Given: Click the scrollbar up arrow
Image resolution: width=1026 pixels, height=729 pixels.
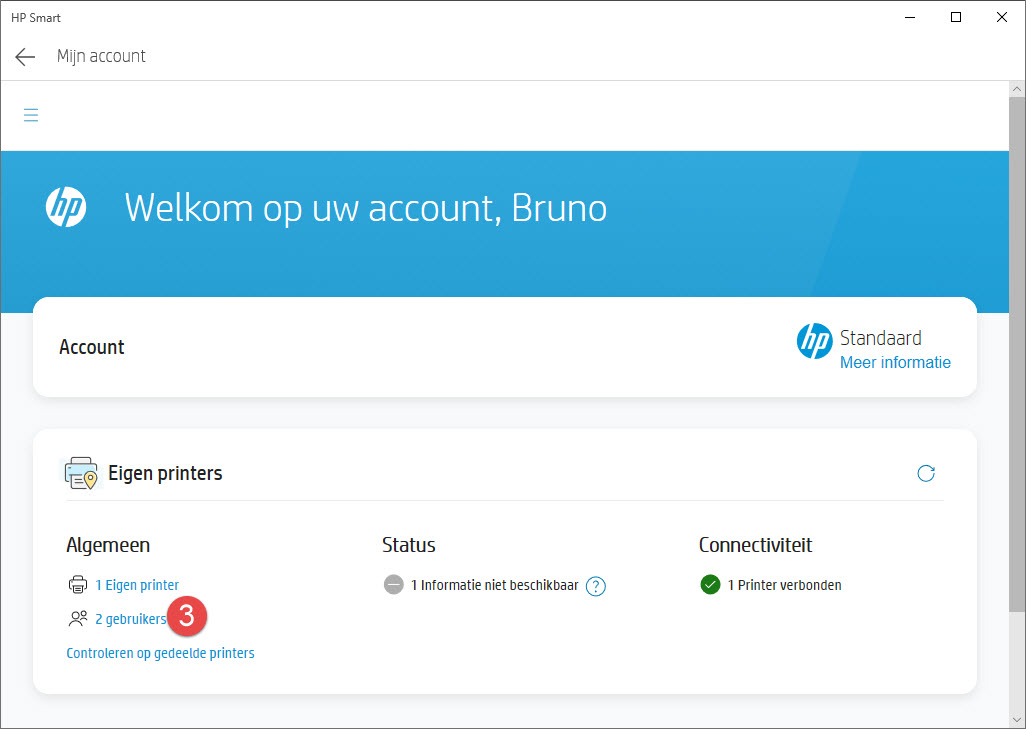Looking at the screenshot, I should coord(1016,89).
